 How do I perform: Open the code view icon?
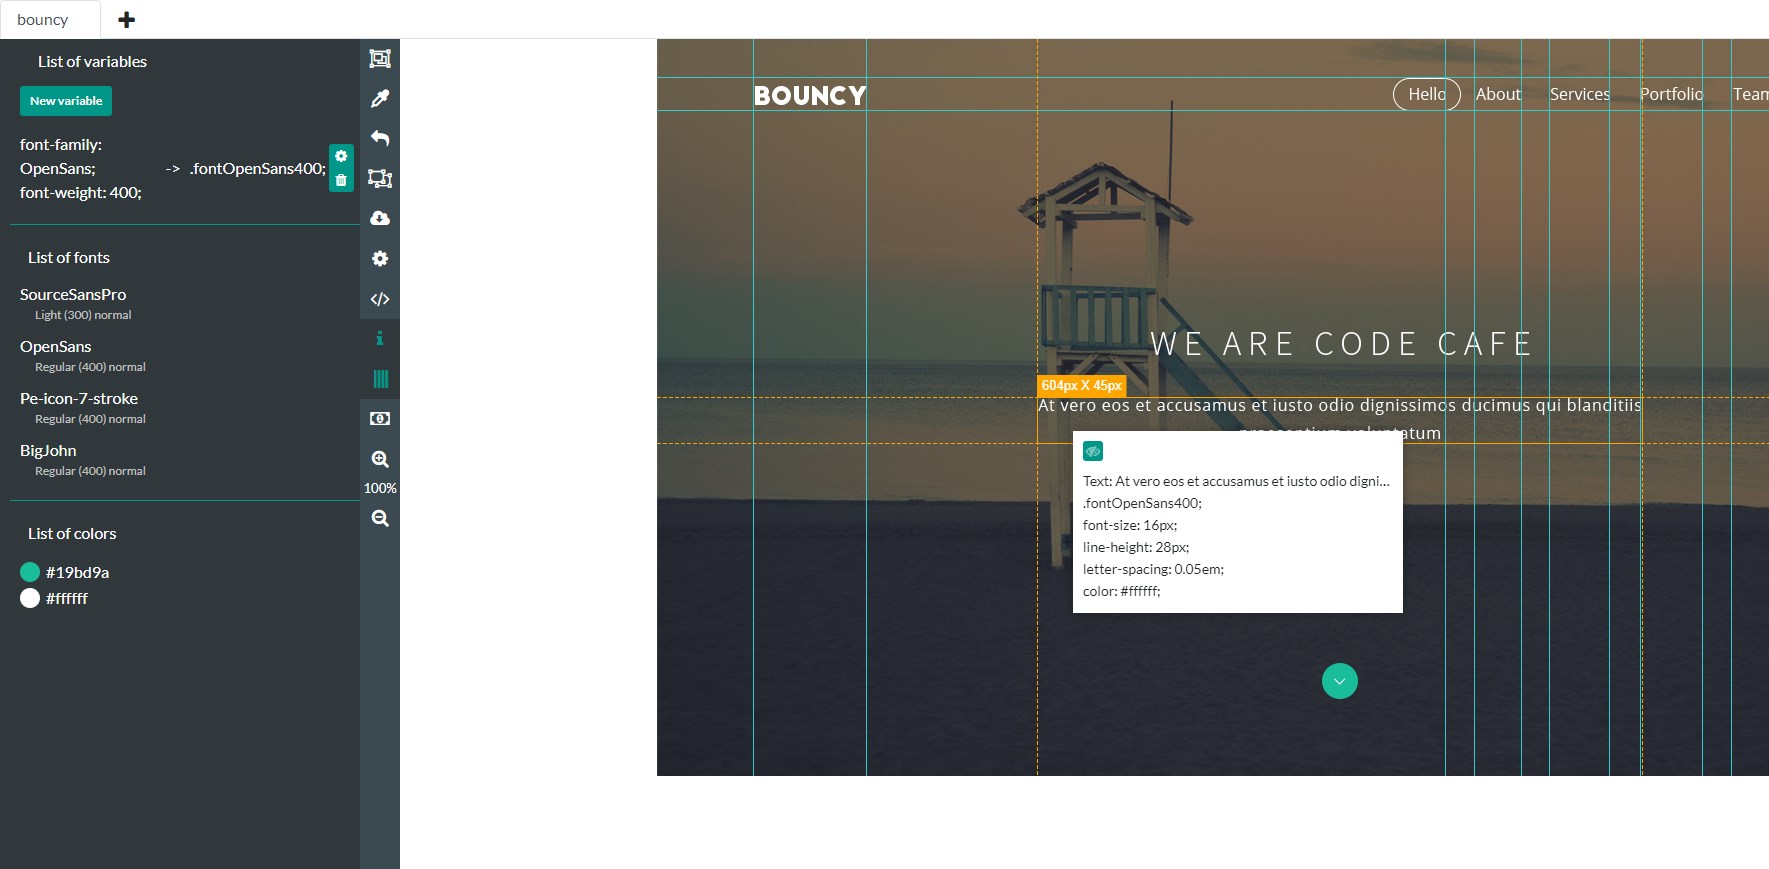380,299
